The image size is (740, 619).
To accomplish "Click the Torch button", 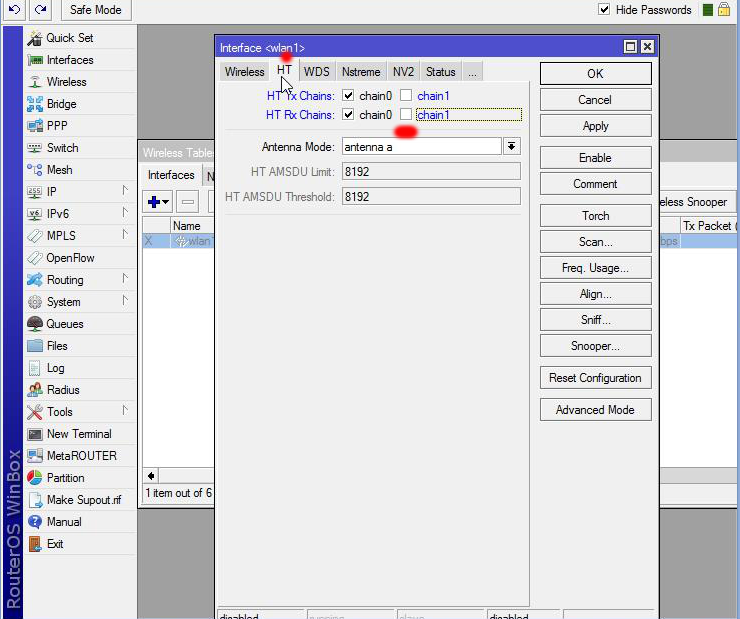I will pyautogui.click(x=596, y=216).
